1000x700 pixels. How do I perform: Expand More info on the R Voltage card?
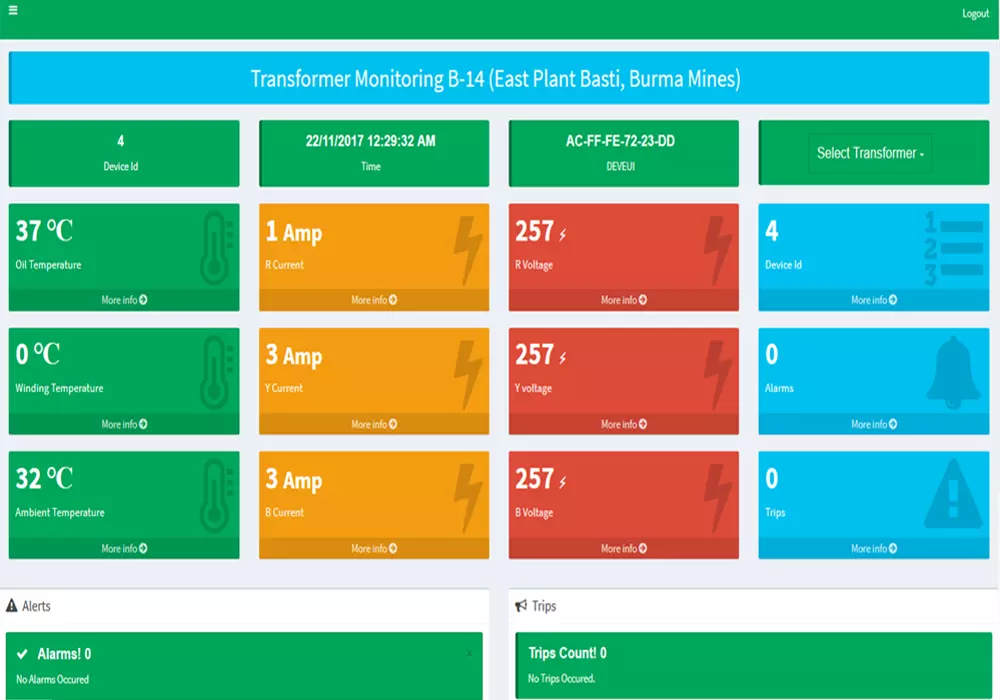pos(624,299)
